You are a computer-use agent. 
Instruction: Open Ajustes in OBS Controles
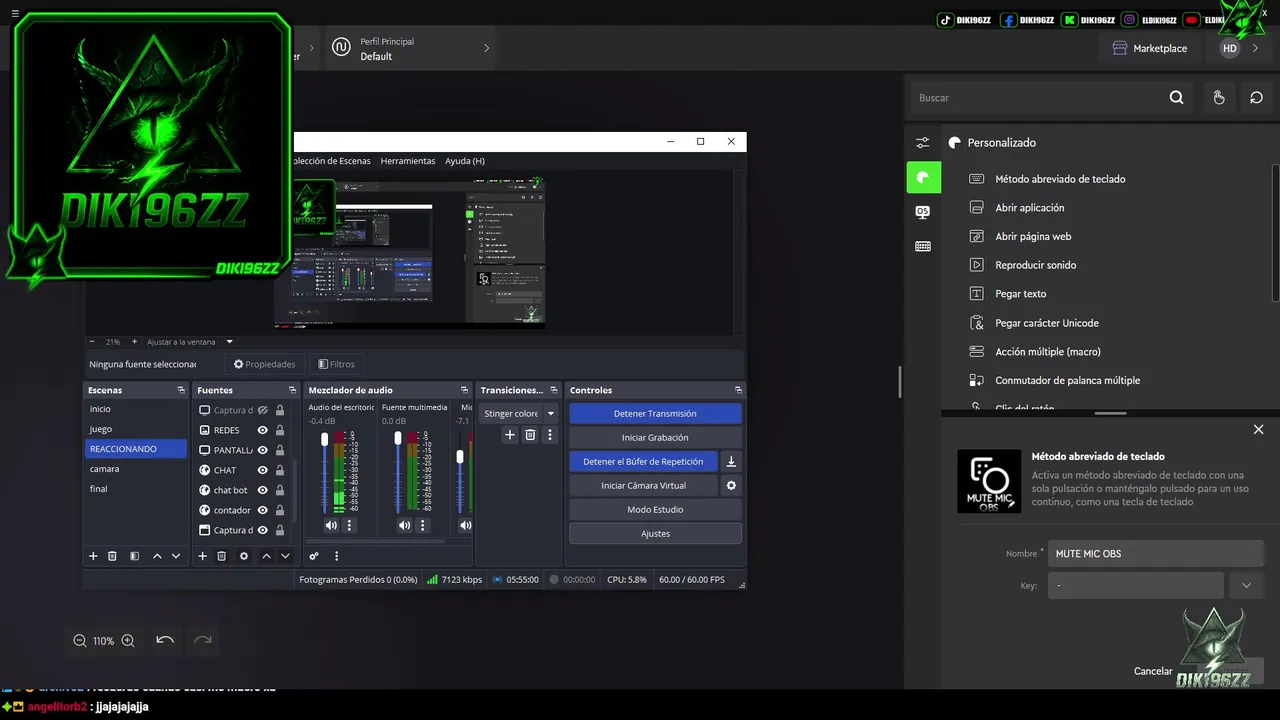[x=655, y=533]
